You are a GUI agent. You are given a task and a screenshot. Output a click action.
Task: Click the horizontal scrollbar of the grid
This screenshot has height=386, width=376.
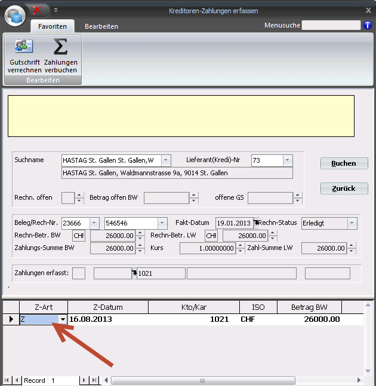(232, 380)
